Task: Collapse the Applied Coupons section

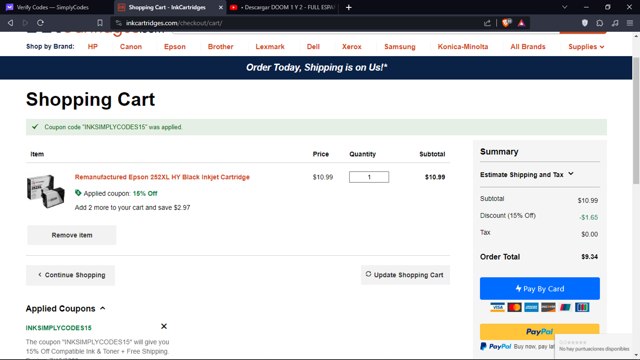Action: pyautogui.click(x=65, y=309)
